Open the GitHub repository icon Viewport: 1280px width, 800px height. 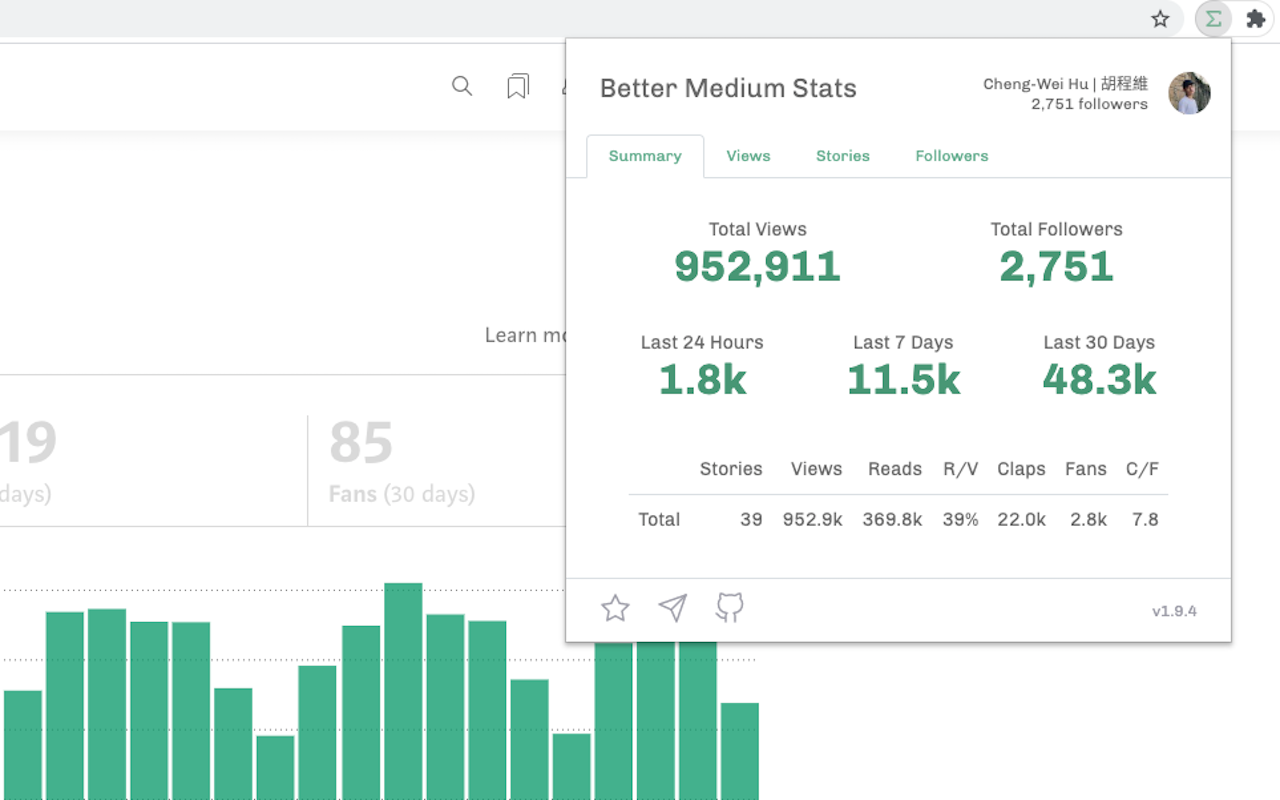[x=730, y=607]
